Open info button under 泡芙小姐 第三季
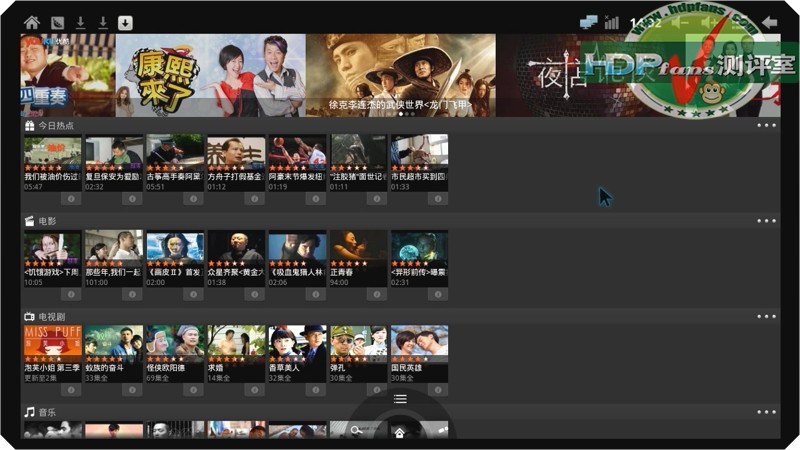This screenshot has height=450, width=800. pyautogui.click(x=71, y=390)
